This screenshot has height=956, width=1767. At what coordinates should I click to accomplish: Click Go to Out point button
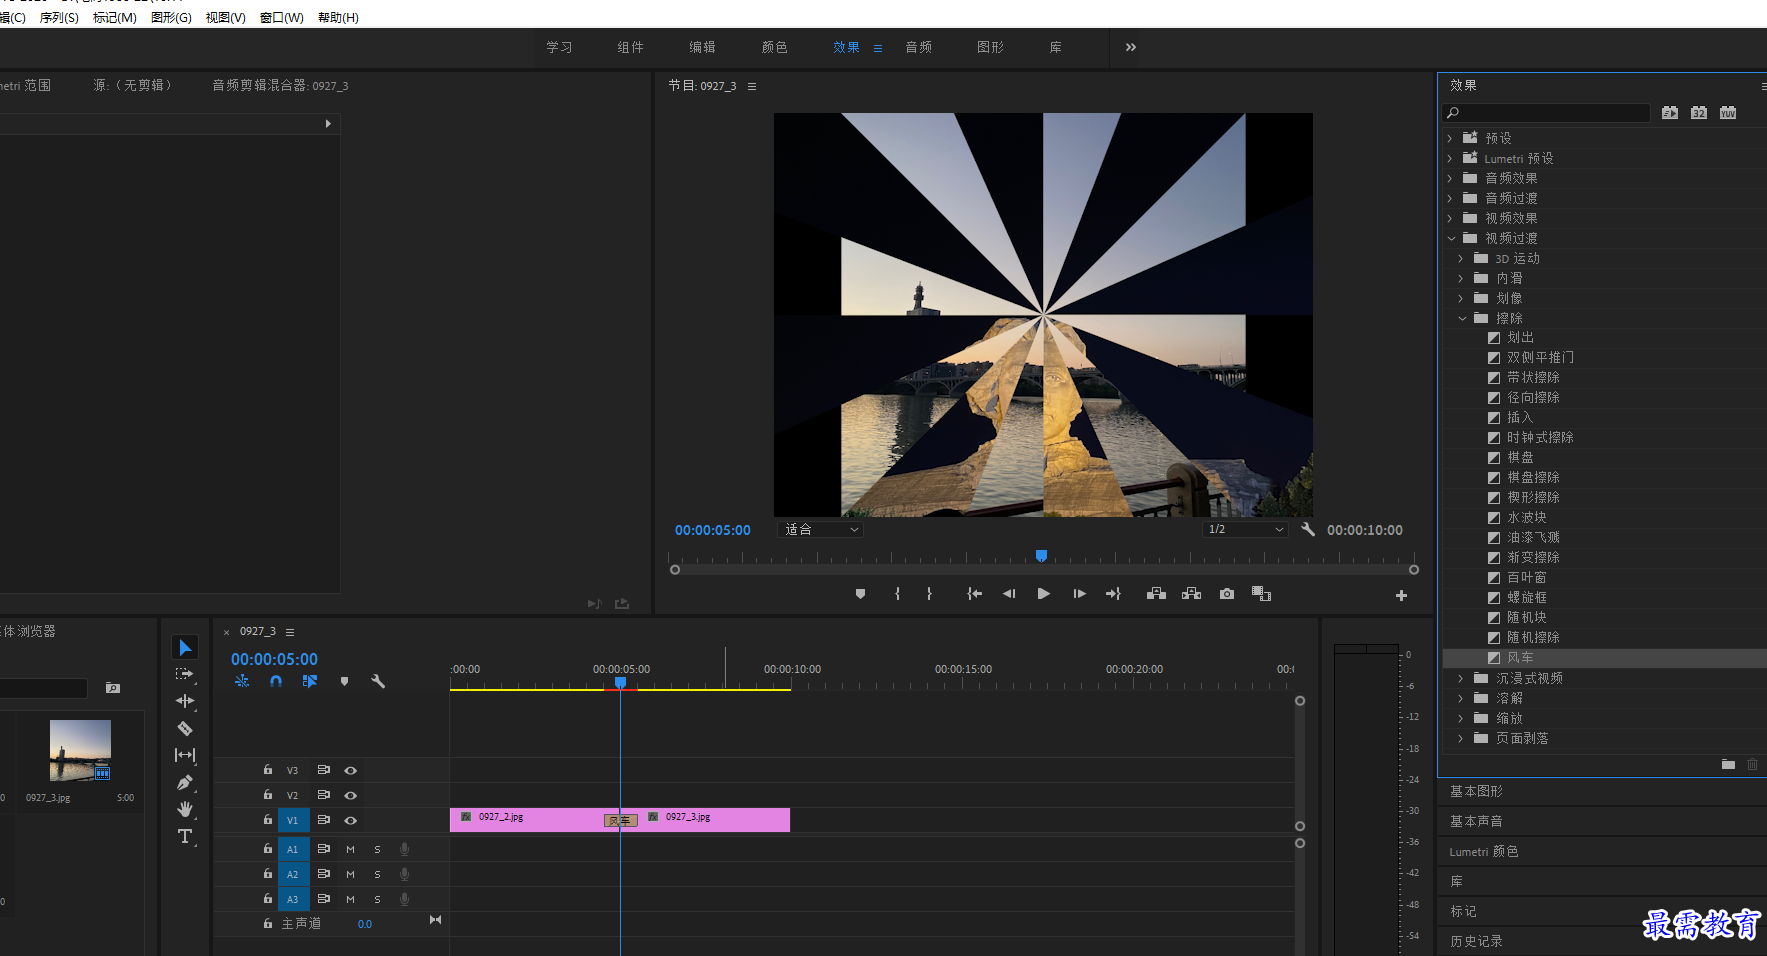tap(1113, 594)
